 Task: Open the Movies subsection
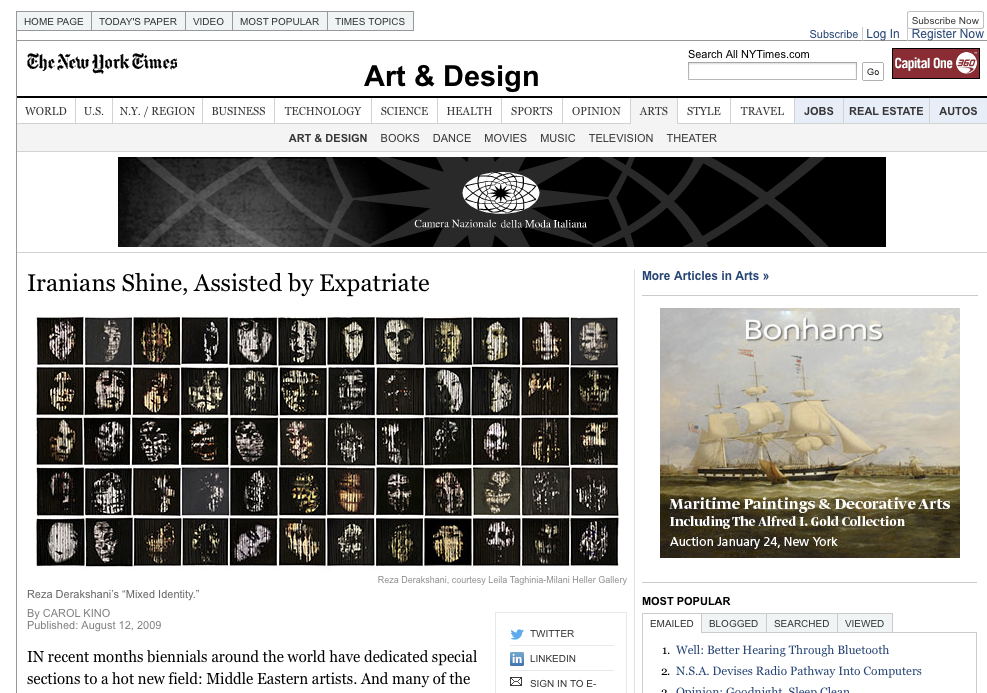pos(505,138)
